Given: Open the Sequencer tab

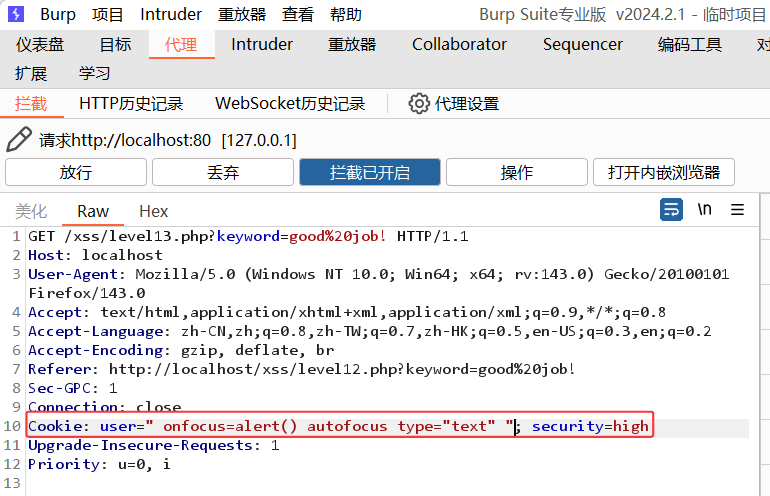Looking at the screenshot, I should point(582,44).
